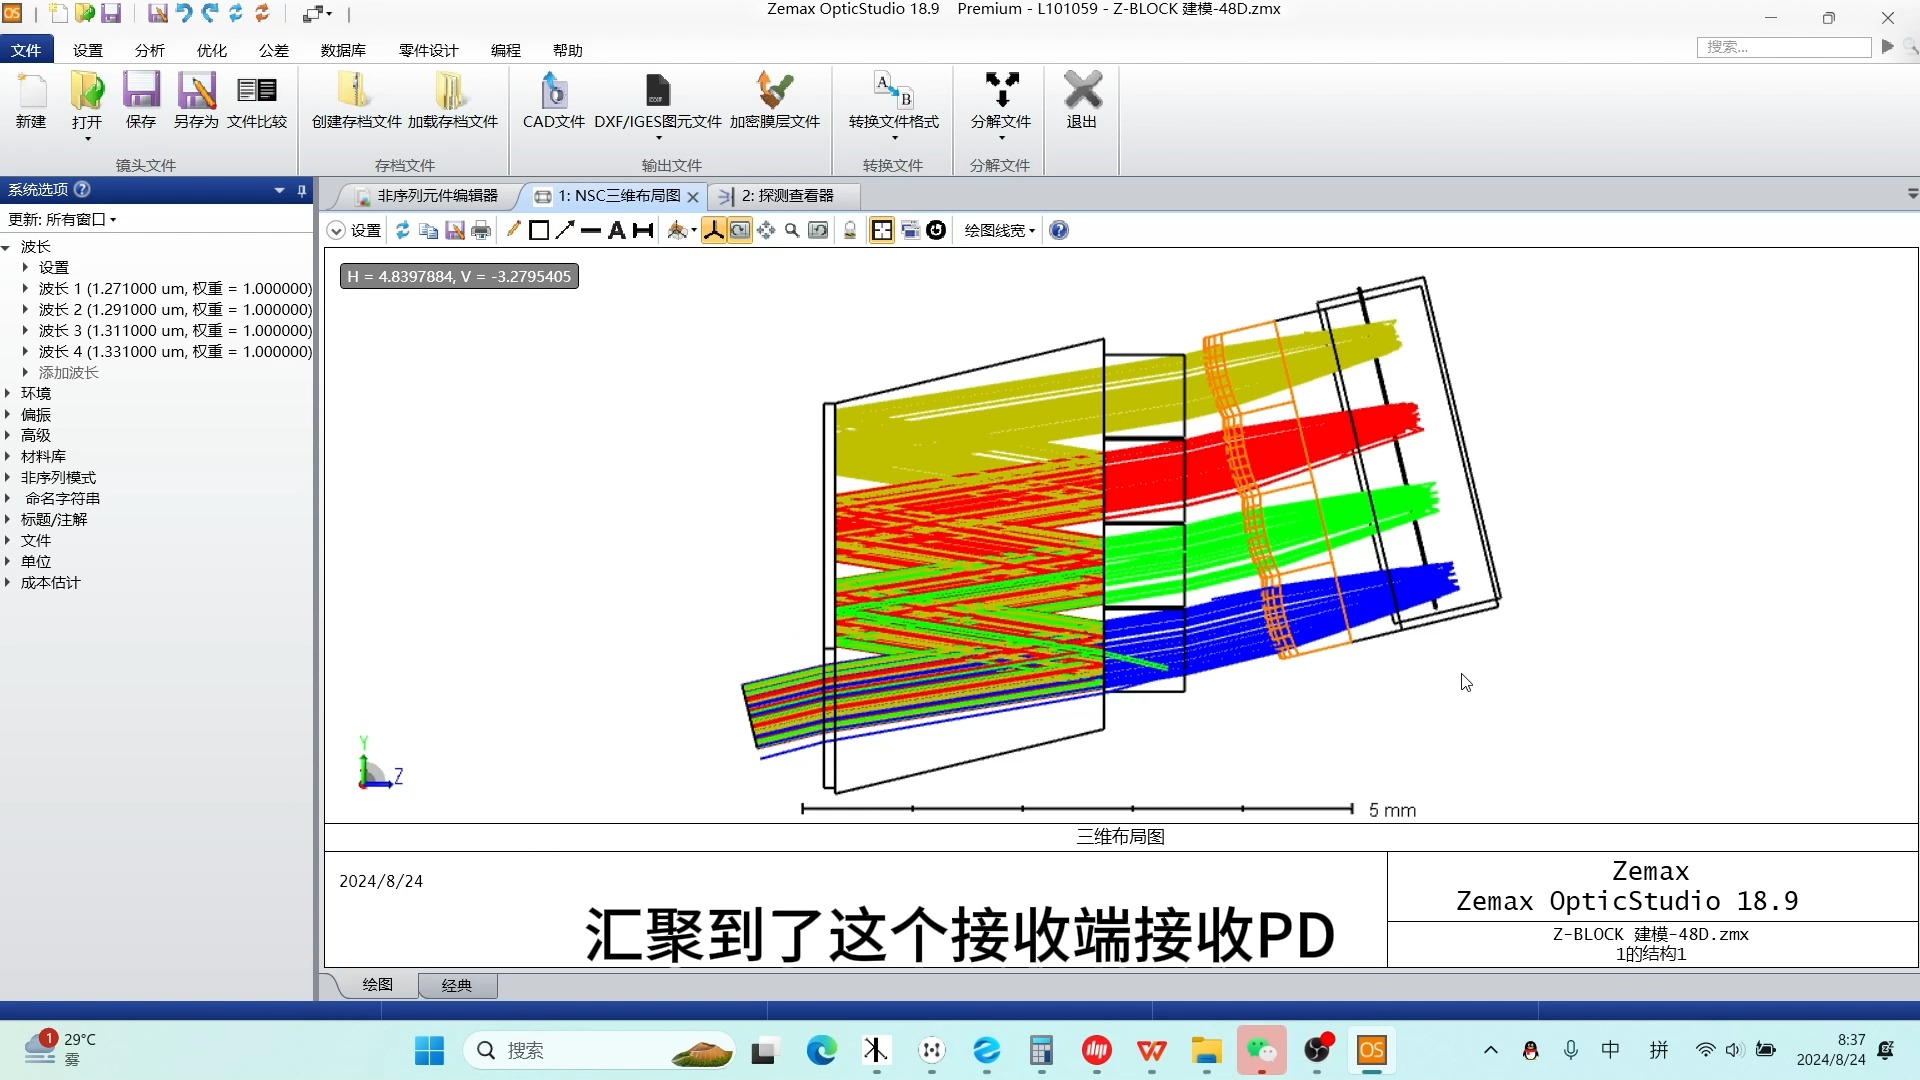Screen dimensions: 1920x1080
Task: Open WeChat from the taskbar
Action: [1261, 1050]
